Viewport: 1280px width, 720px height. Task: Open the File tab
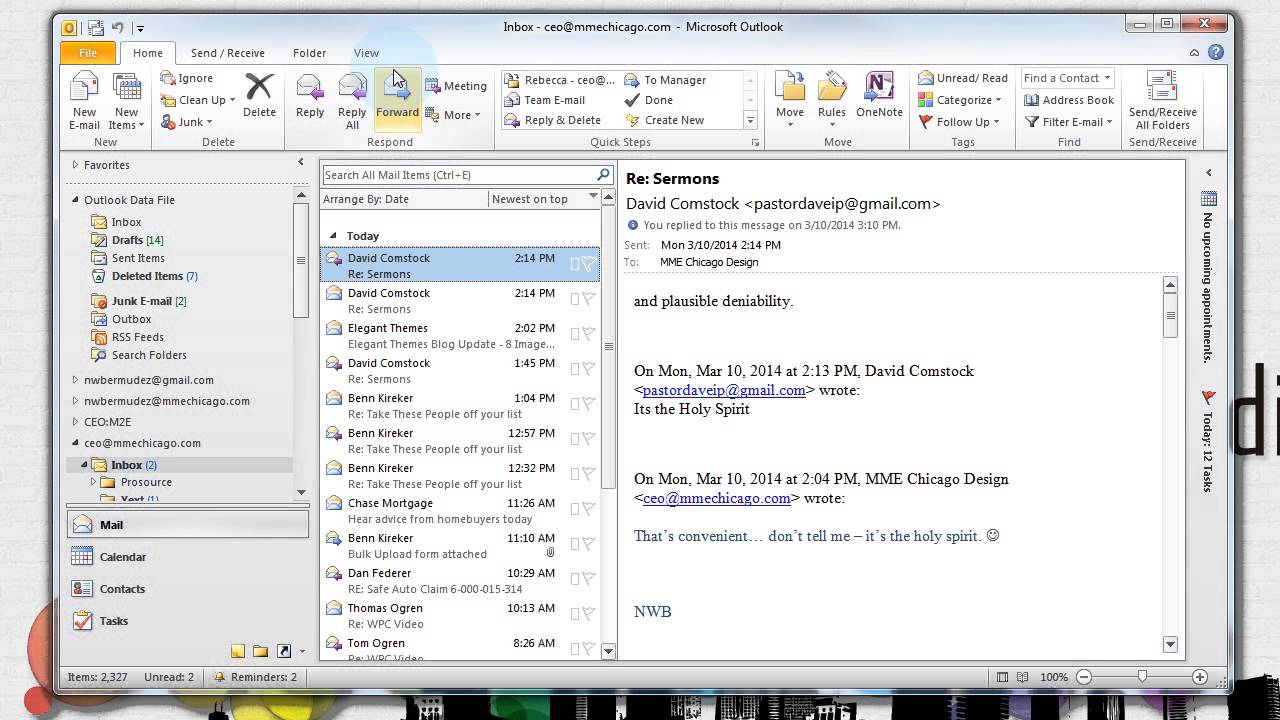coord(88,53)
